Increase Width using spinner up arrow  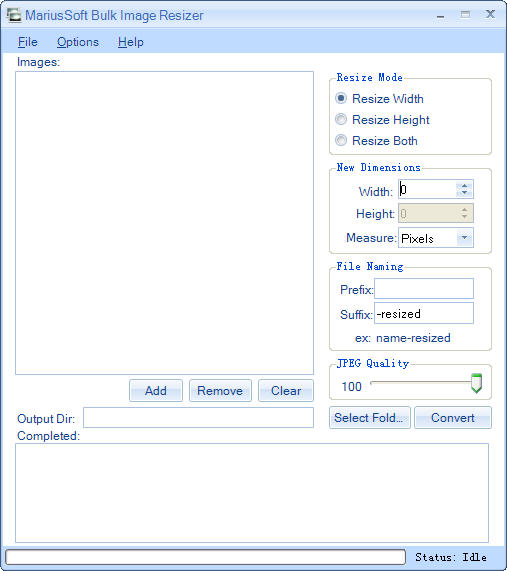(x=464, y=185)
